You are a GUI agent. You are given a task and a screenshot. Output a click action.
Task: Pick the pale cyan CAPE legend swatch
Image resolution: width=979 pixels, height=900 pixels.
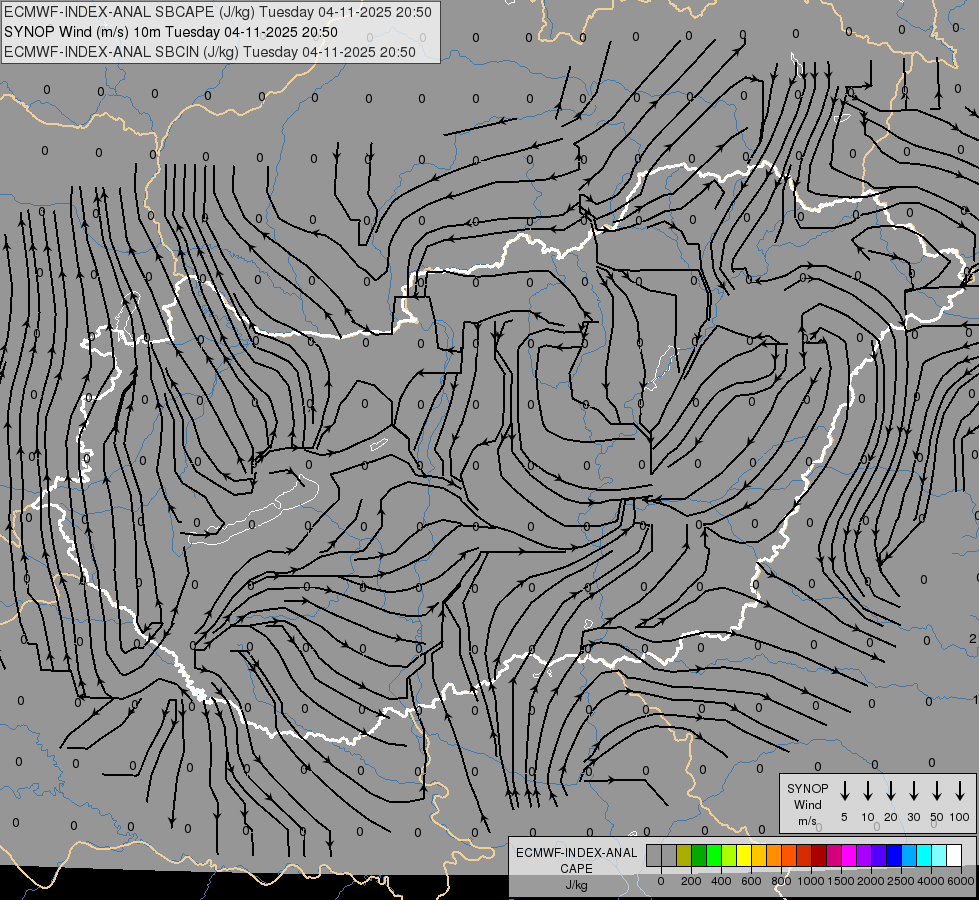tap(938, 855)
